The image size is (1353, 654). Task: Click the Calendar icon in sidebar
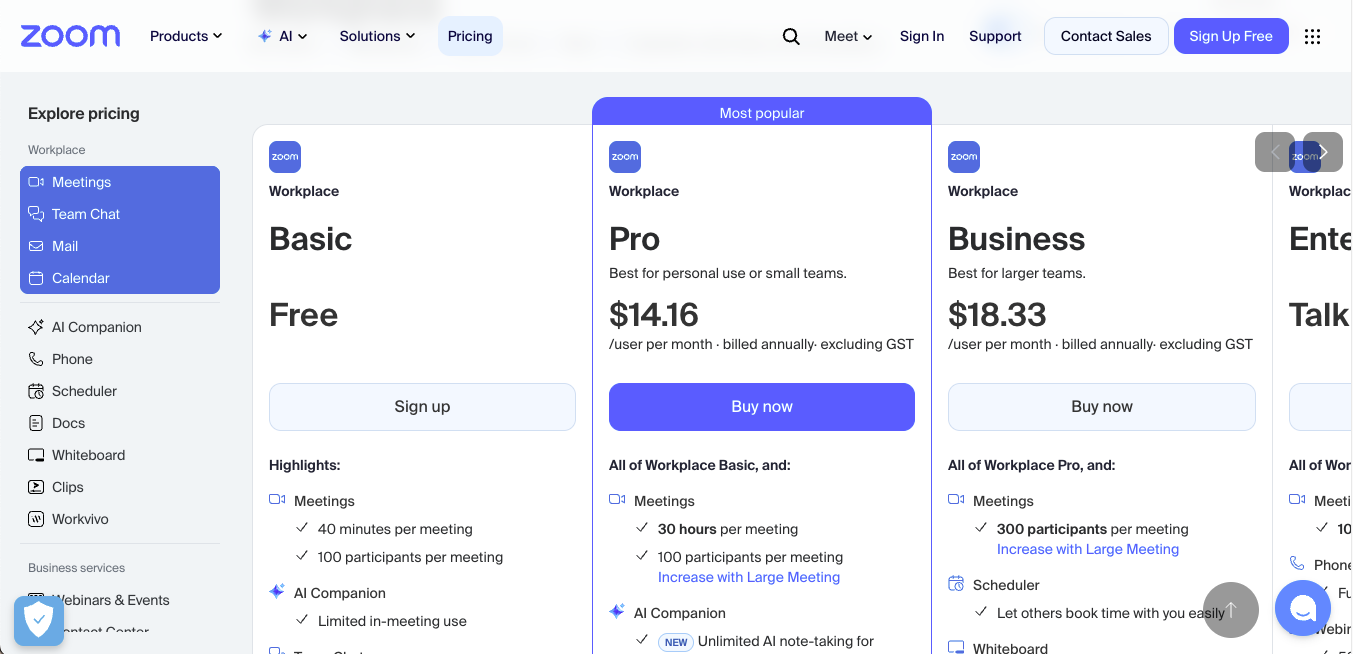pyautogui.click(x=36, y=278)
